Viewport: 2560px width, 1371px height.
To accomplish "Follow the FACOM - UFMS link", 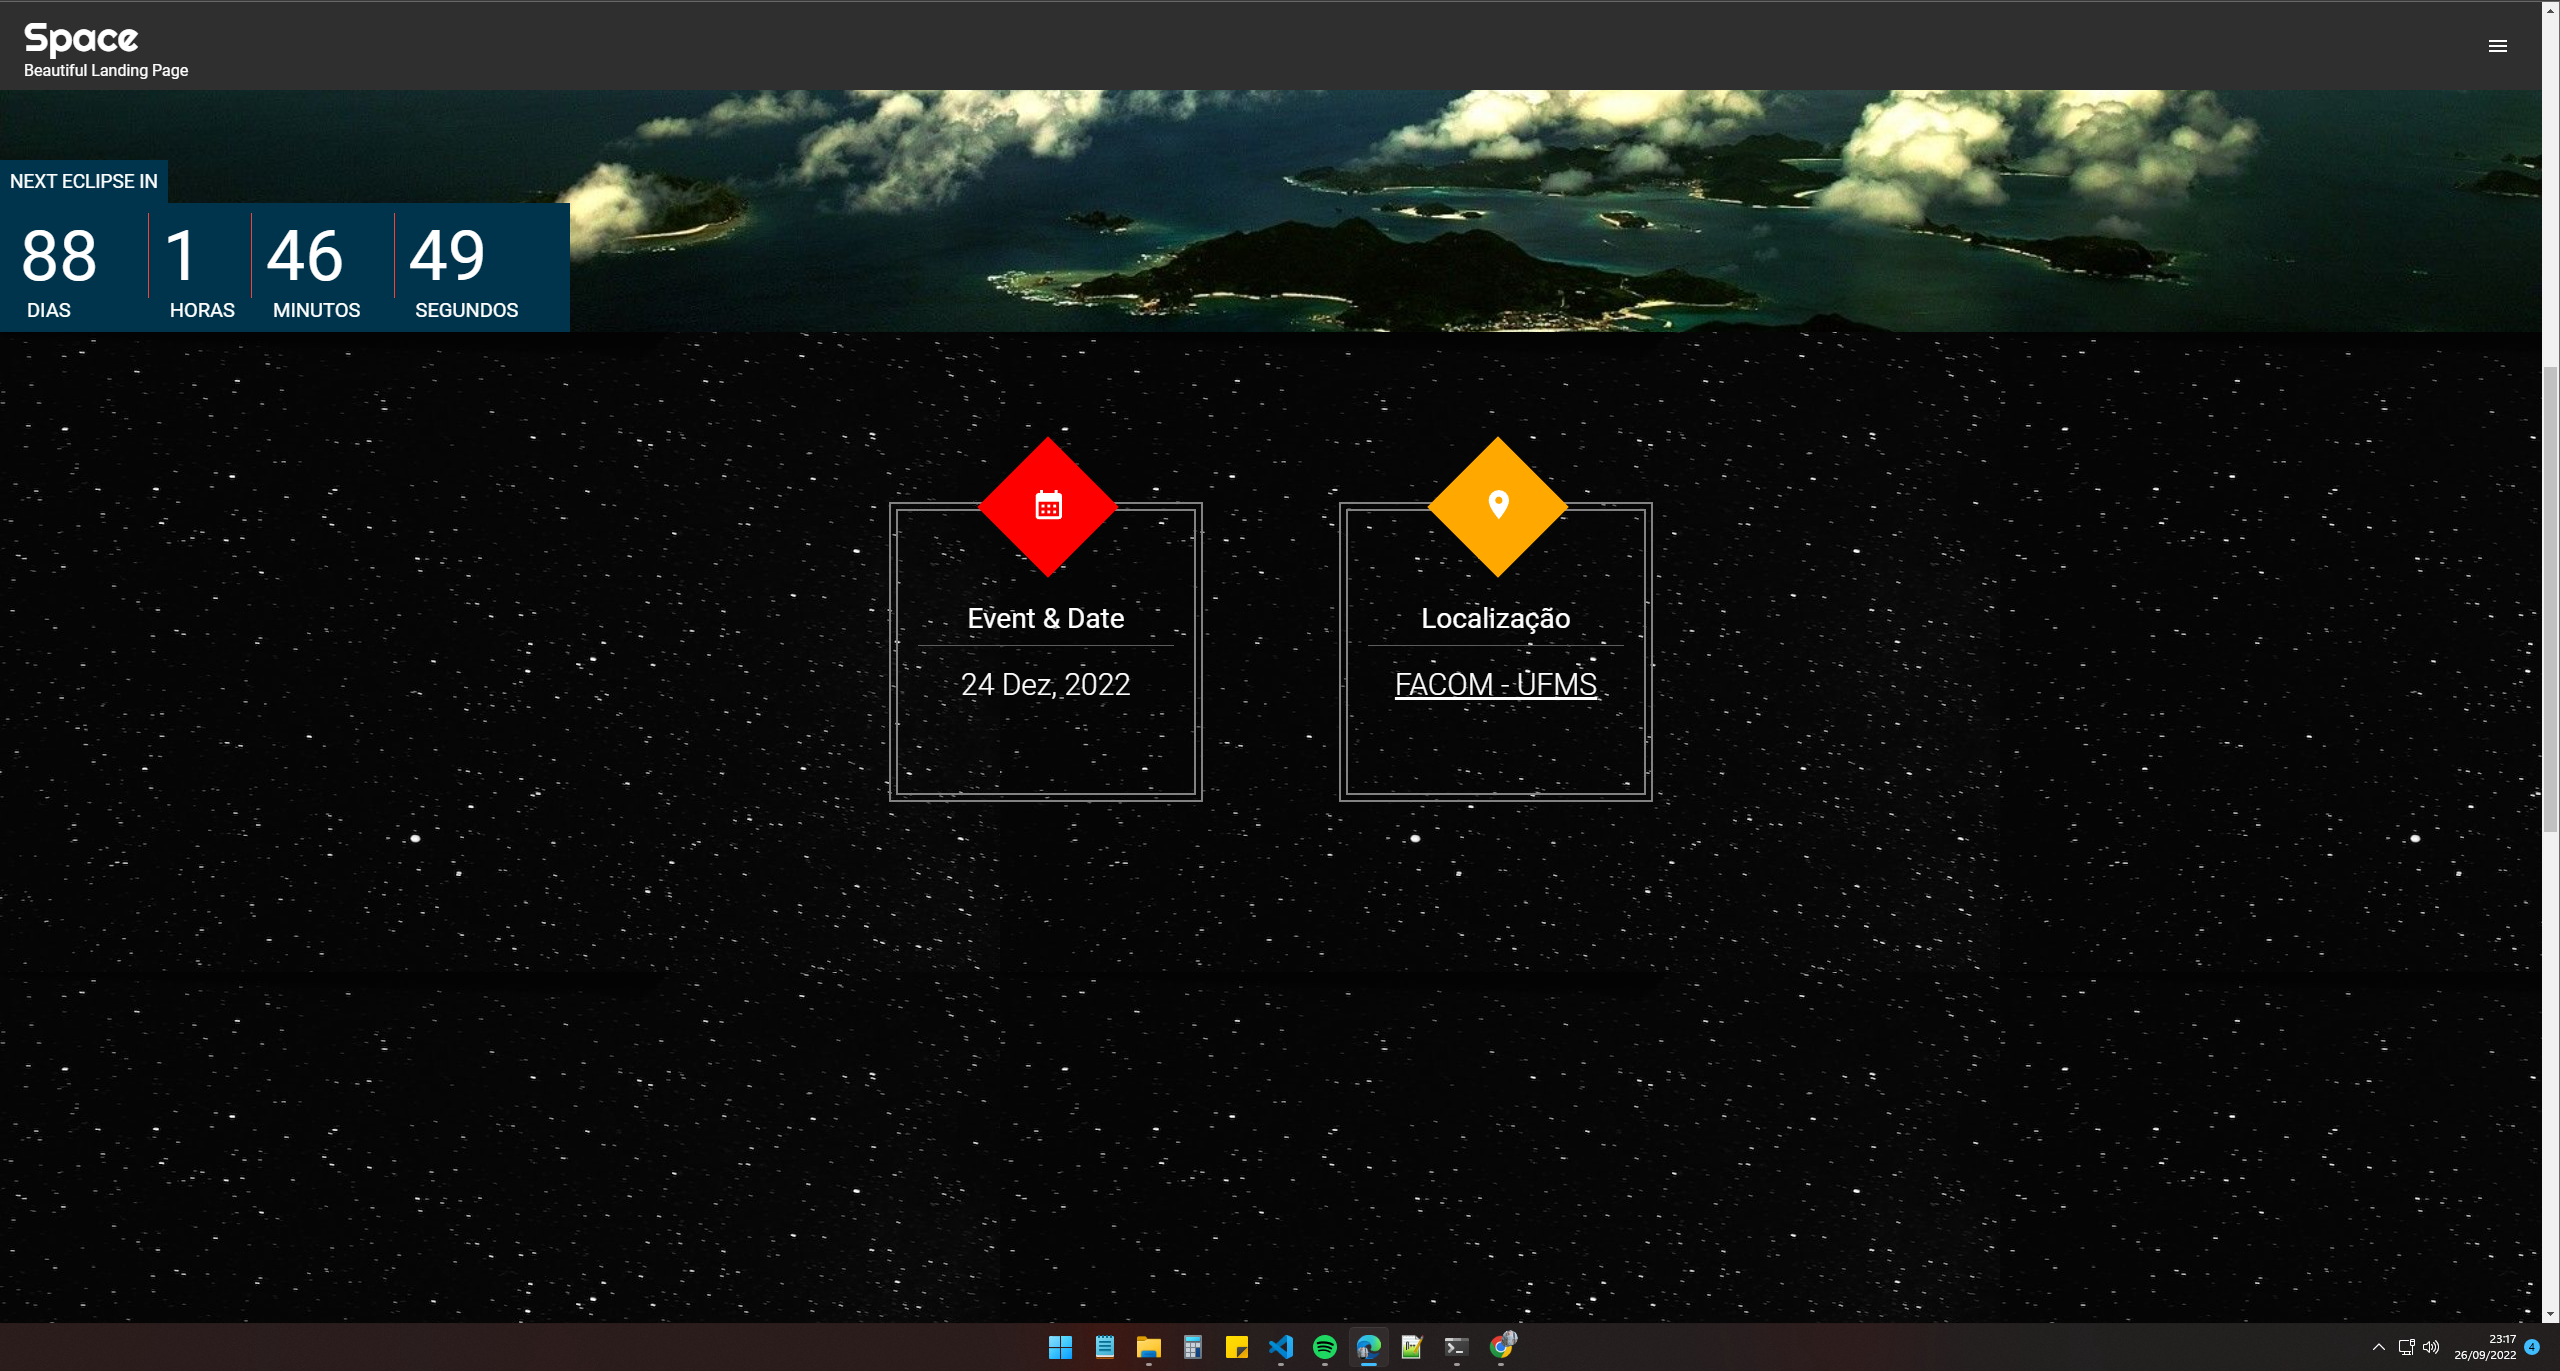I will (x=1497, y=684).
